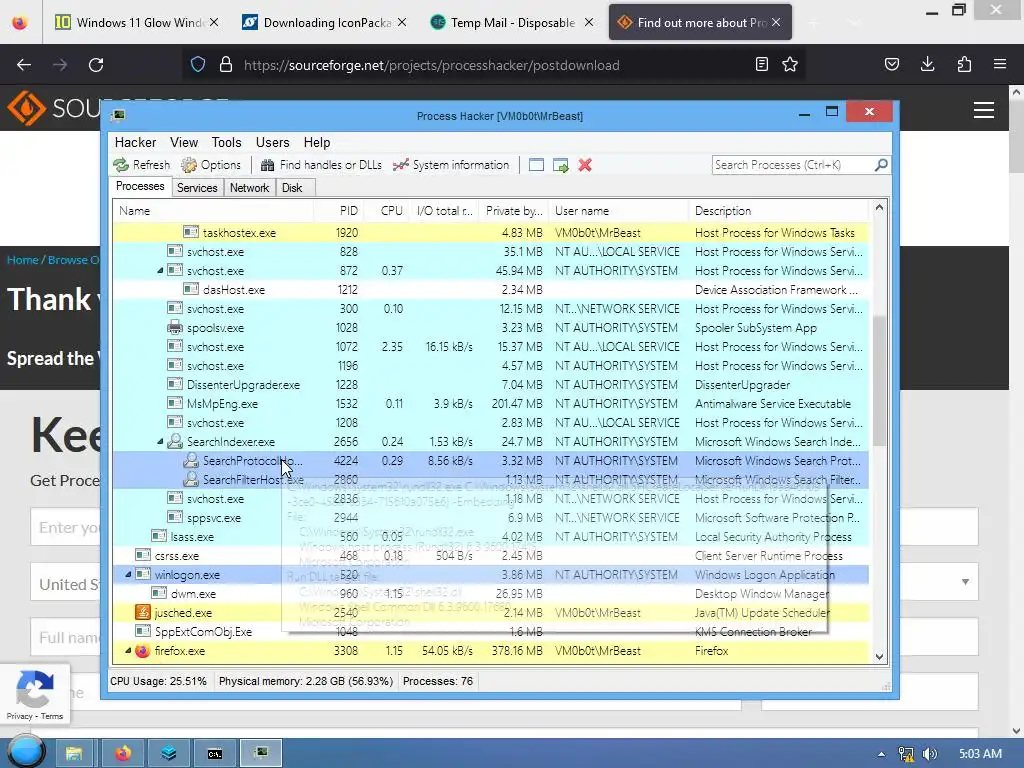
Task: Click the Firefox back arrow
Action: click(24, 65)
